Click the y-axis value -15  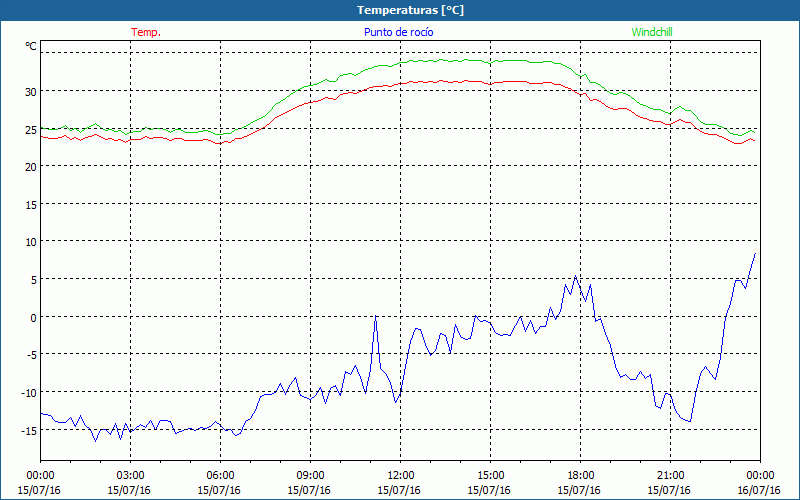29,430
